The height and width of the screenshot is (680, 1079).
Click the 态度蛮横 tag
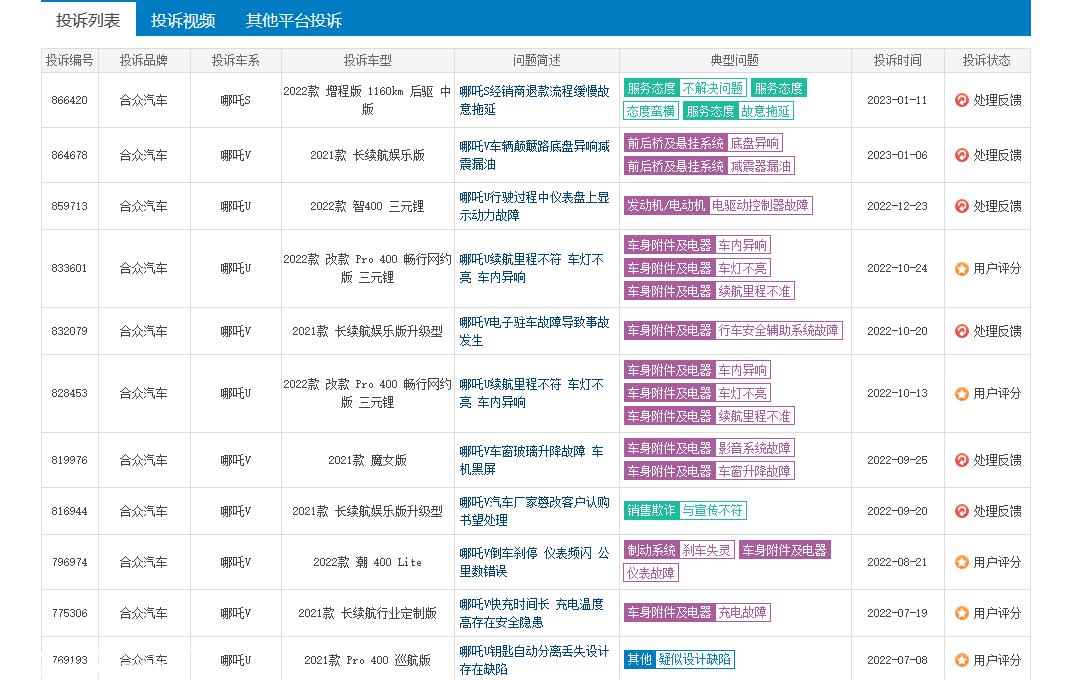[x=651, y=111]
